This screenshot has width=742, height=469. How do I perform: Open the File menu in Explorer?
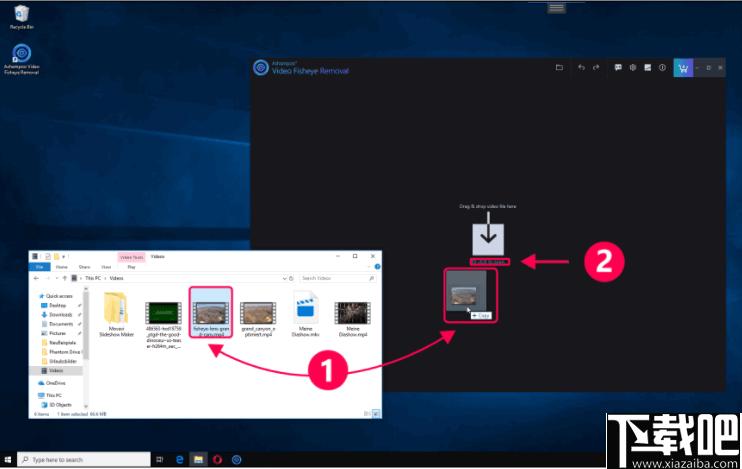click(x=40, y=267)
